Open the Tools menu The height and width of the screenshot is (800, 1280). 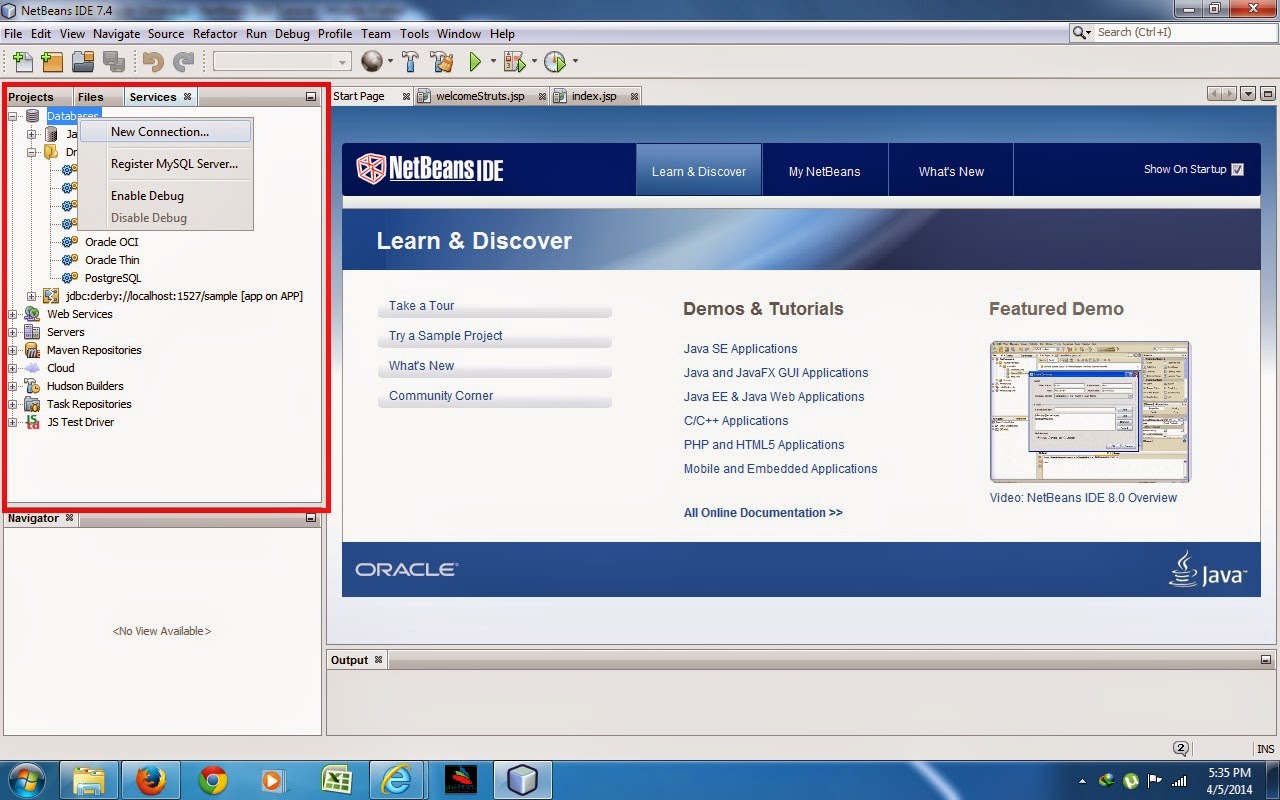pos(414,33)
